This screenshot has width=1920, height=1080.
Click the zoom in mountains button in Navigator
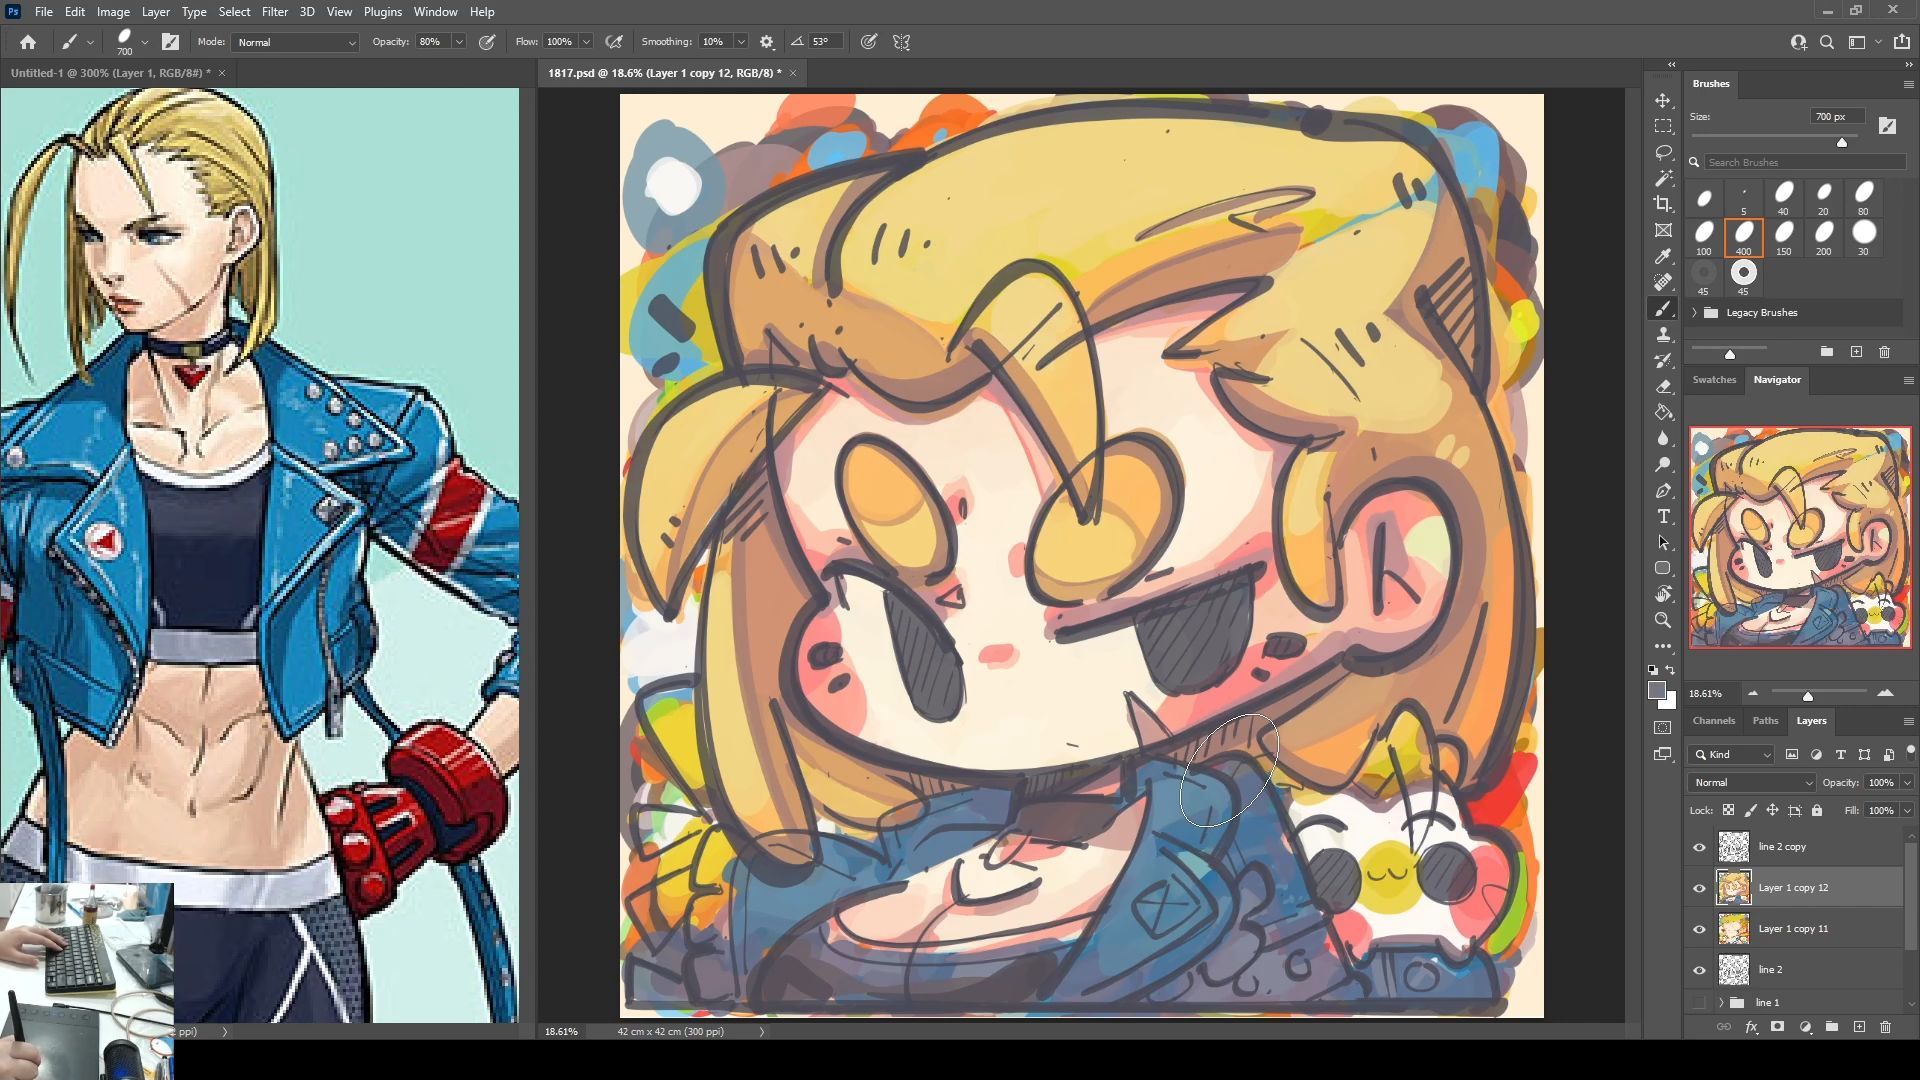coord(1885,693)
